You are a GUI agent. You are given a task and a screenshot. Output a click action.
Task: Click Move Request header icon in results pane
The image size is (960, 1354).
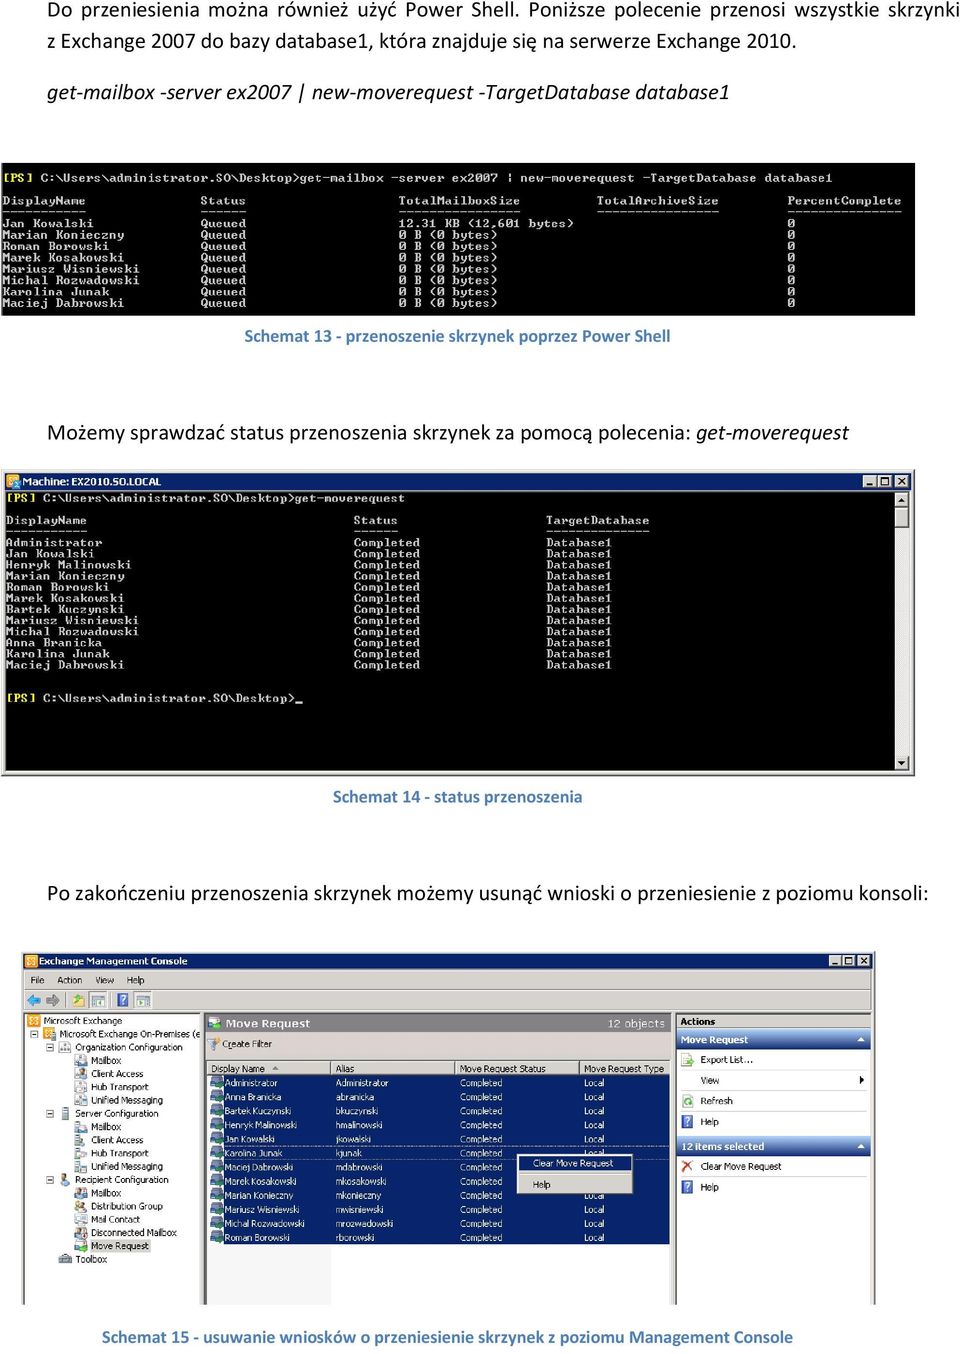[214, 1023]
